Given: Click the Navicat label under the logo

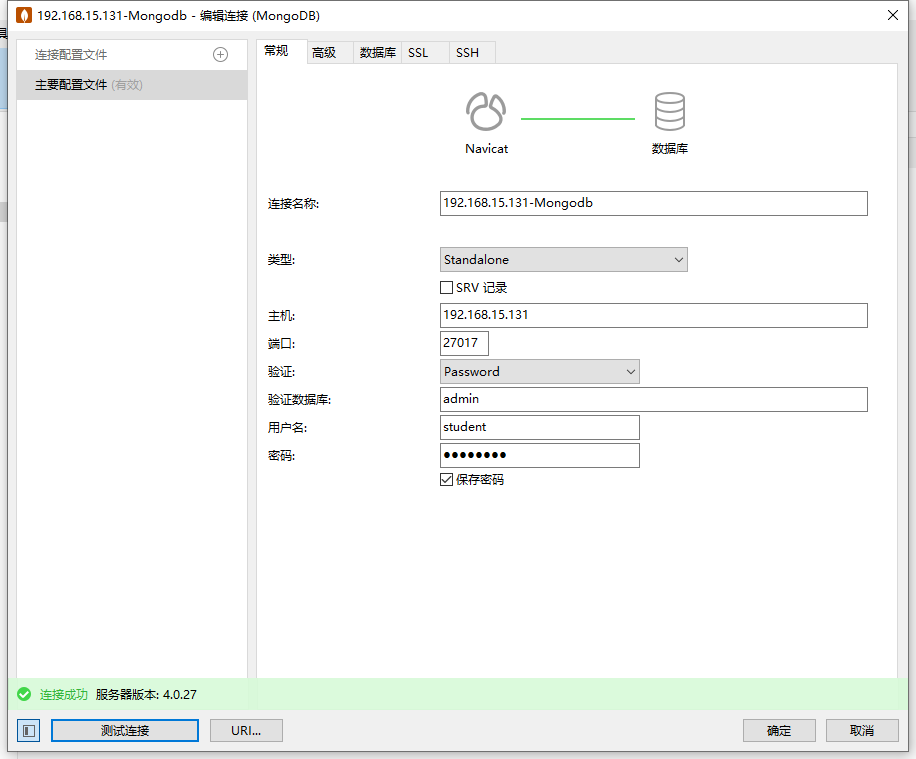Looking at the screenshot, I should (x=487, y=149).
